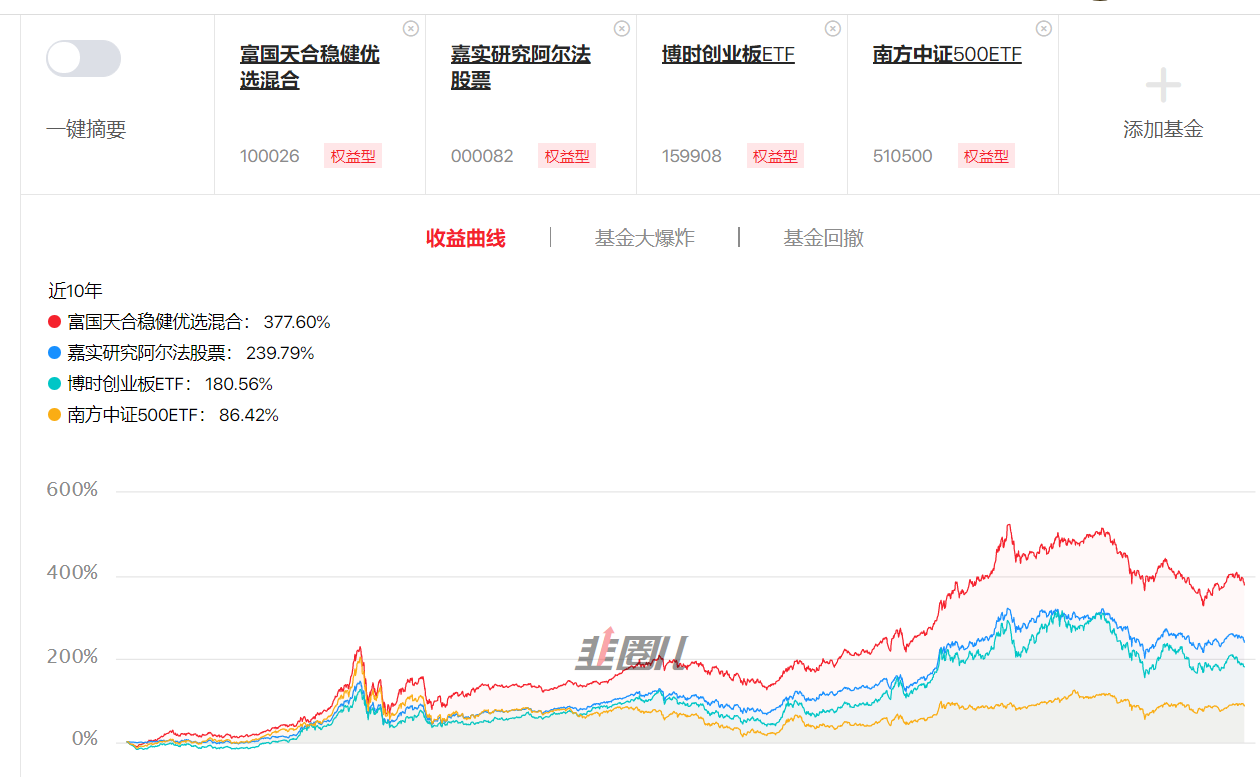Switch to the 基金大爆炸 tab
The height and width of the screenshot is (777, 1260).
tap(644, 238)
